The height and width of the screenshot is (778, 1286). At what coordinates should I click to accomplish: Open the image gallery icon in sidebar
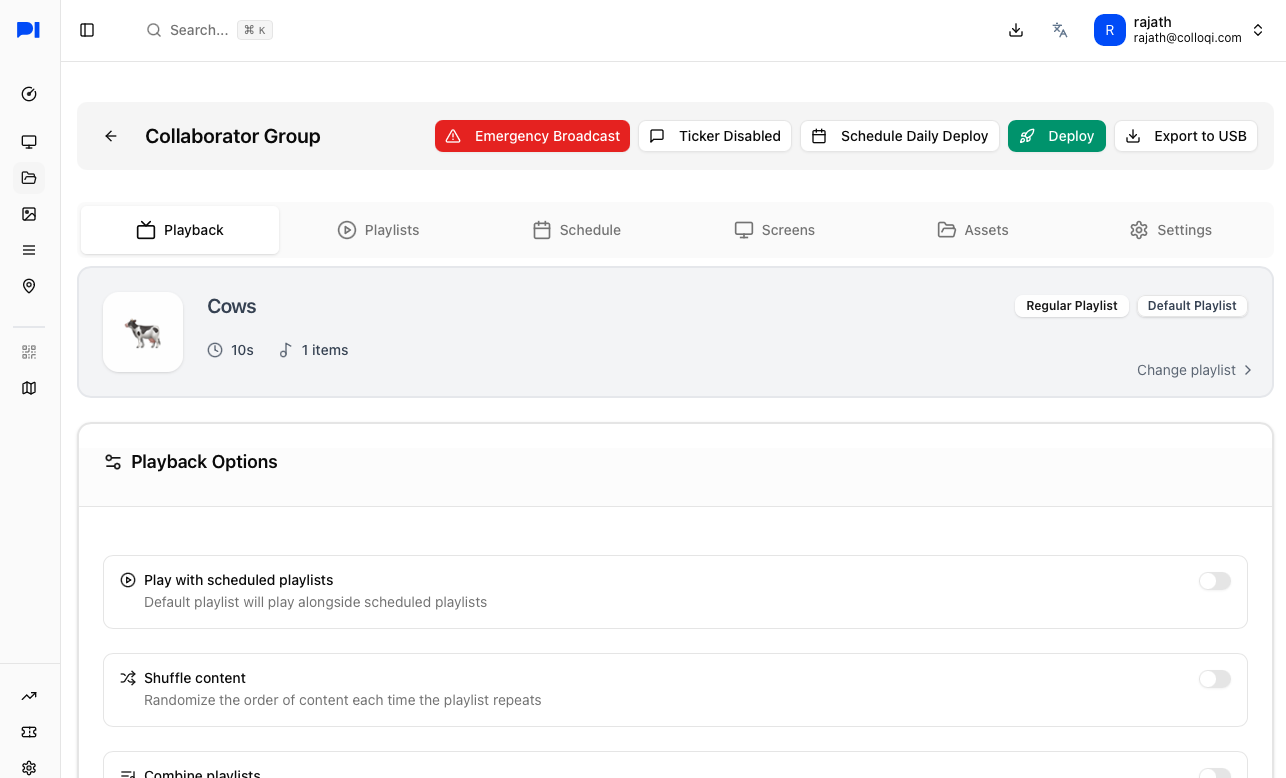pyautogui.click(x=29, y=214)
